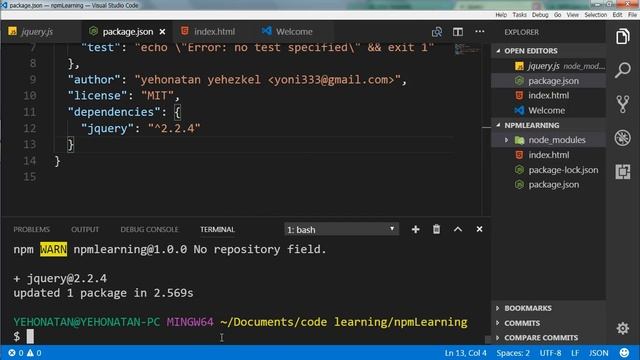The width and height of the screenshot is (640, 360).
Task: Open the Selection menu
Action: (x=595, y=15)
